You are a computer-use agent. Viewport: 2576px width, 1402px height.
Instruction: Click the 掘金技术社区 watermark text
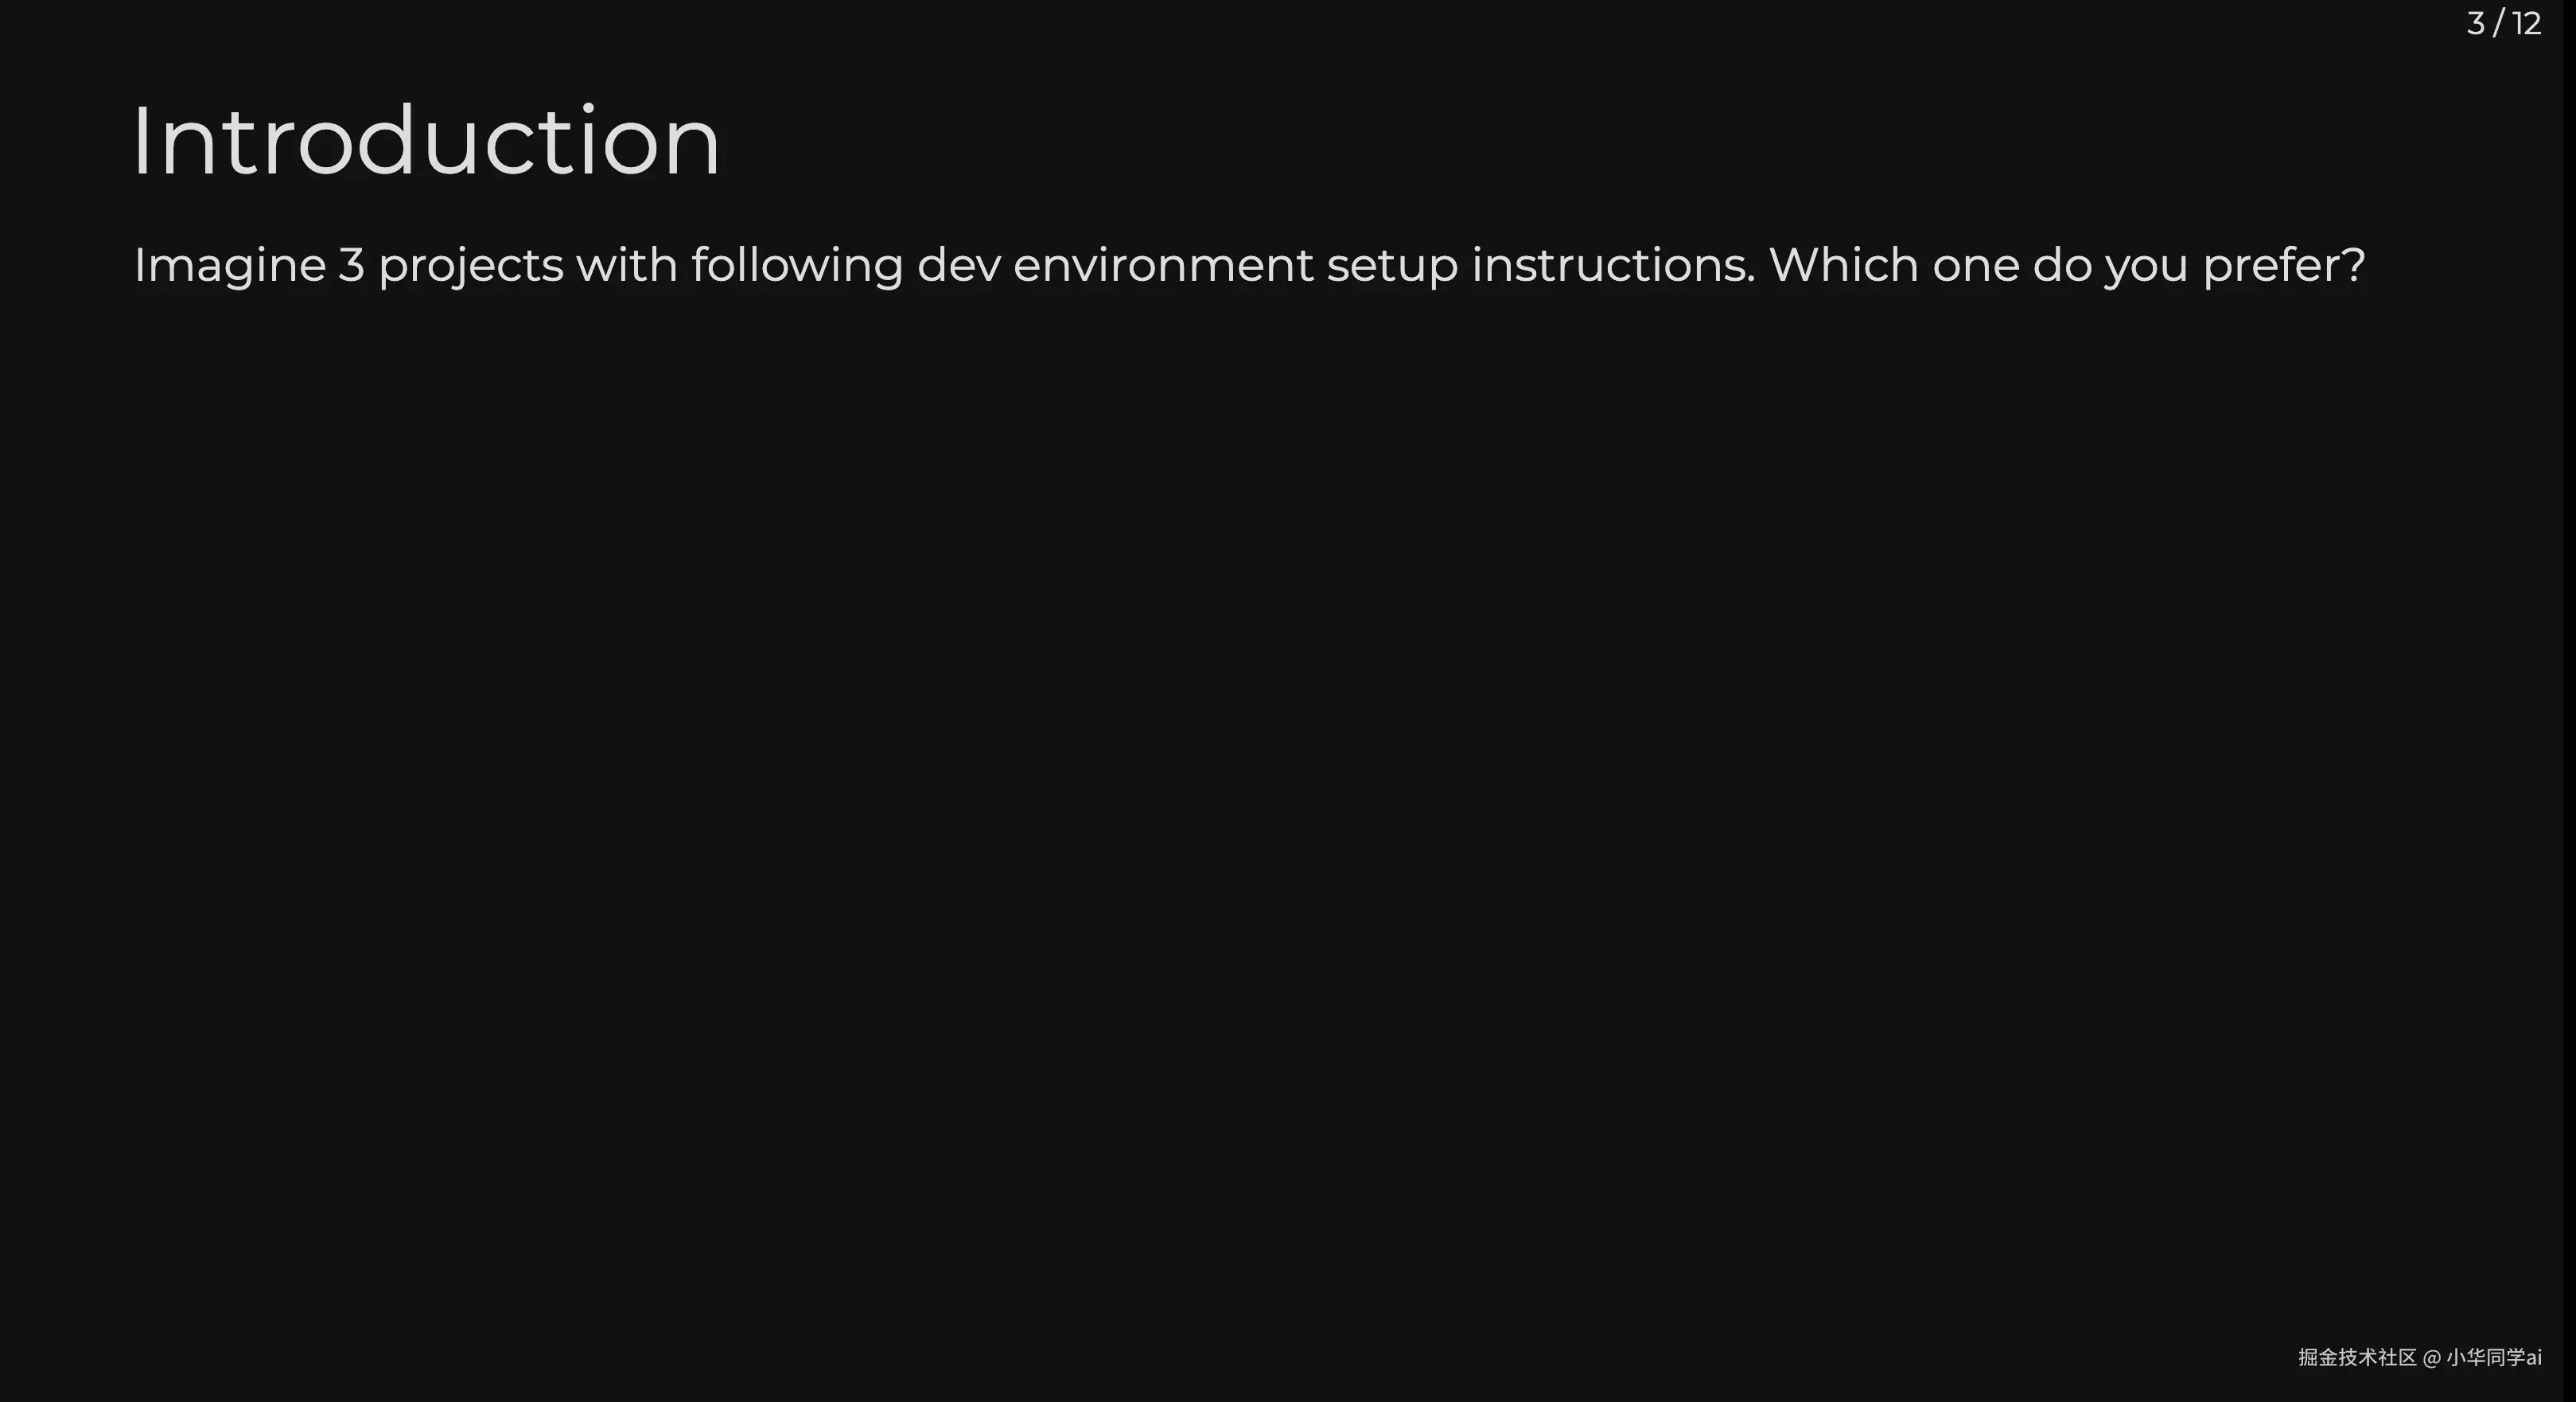[2356, 1357]
